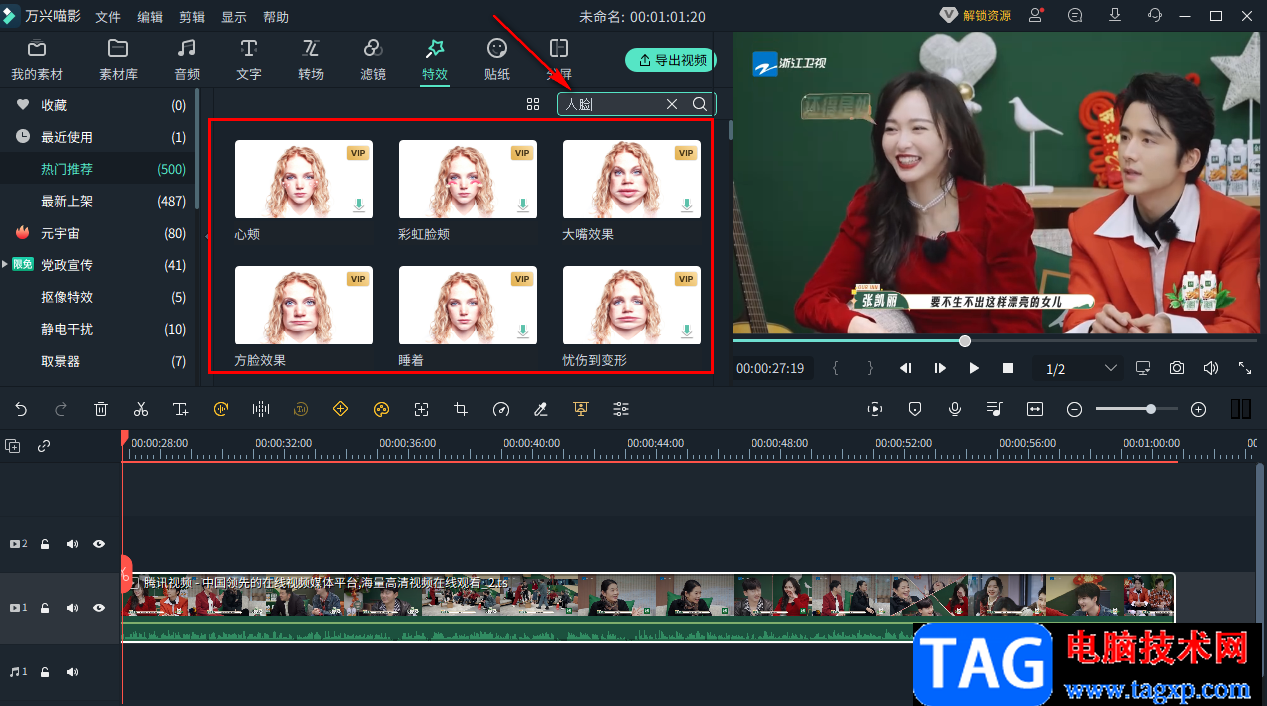Click the 导出视频 export button
Image resolution: width=1267 pixels, height=706 pixels.
click(x=672, y=60)
